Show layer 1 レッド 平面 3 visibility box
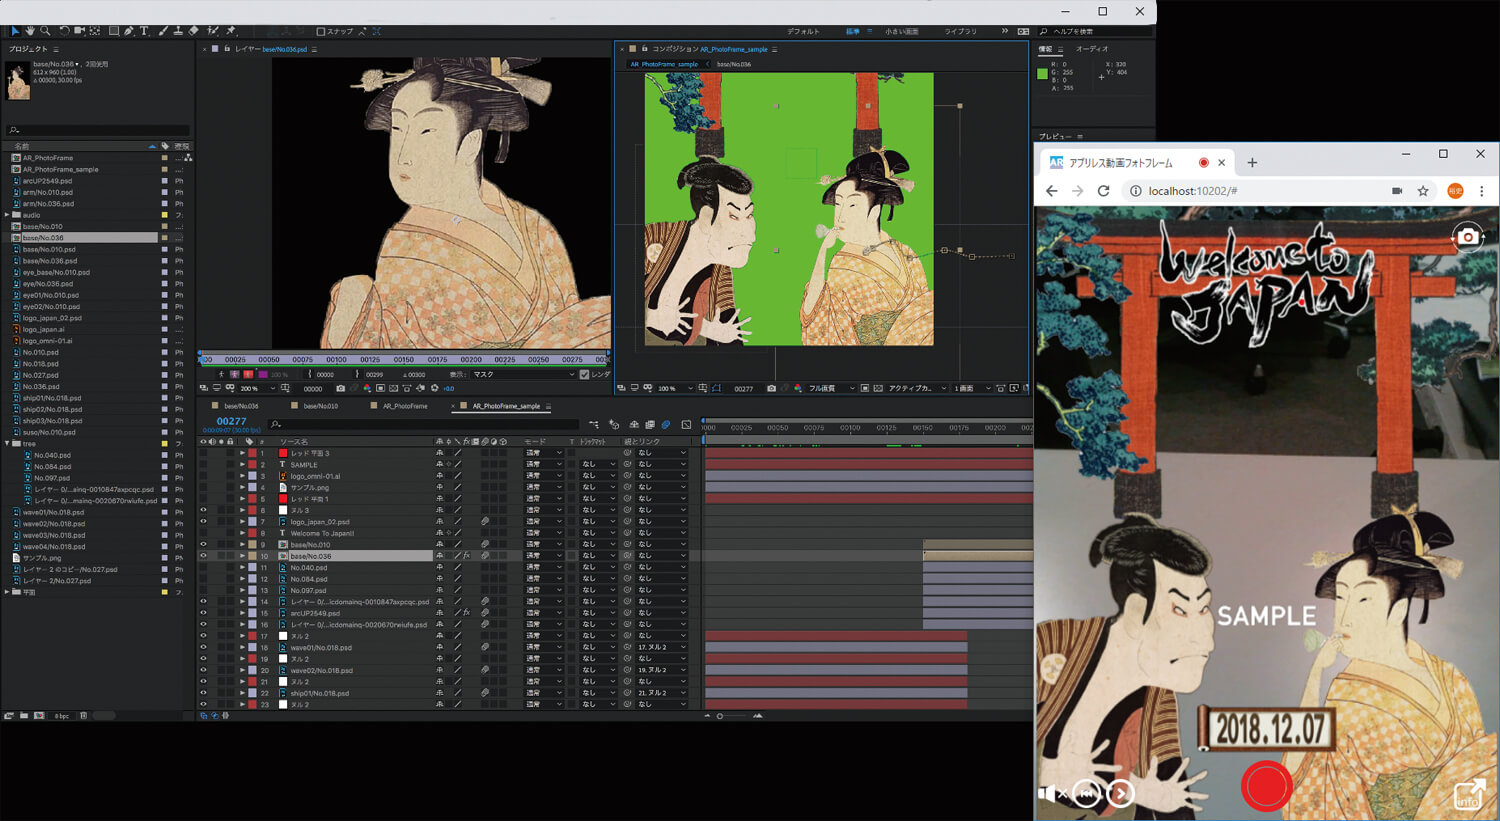 [x=204, y=453]
